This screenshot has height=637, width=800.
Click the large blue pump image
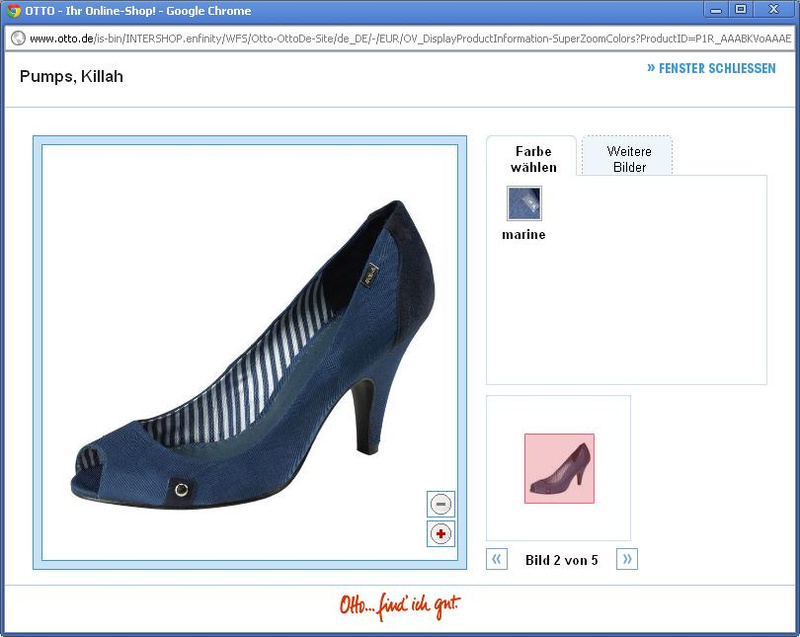tap(250, 350)
